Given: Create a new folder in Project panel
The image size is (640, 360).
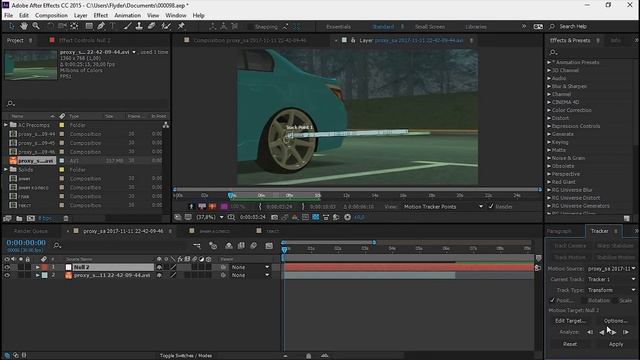Looking at the screenshot, I should pos(19,218).
